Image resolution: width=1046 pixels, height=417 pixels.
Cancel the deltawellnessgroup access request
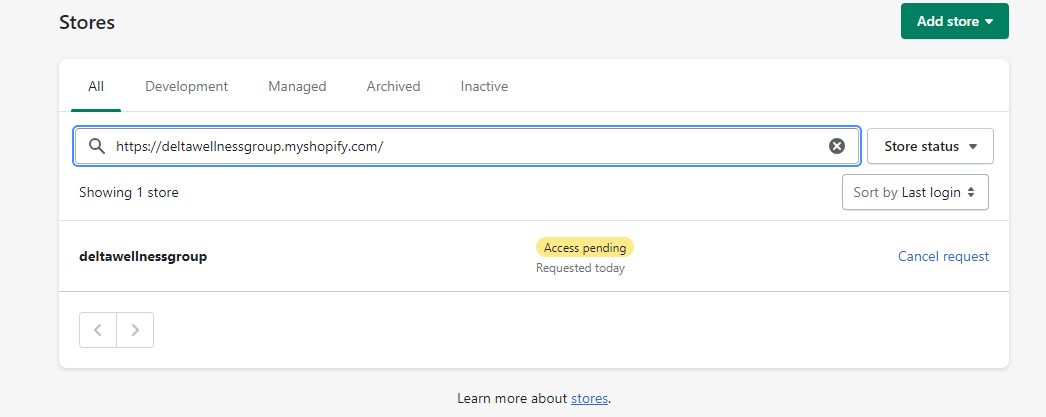pos(943,256)
